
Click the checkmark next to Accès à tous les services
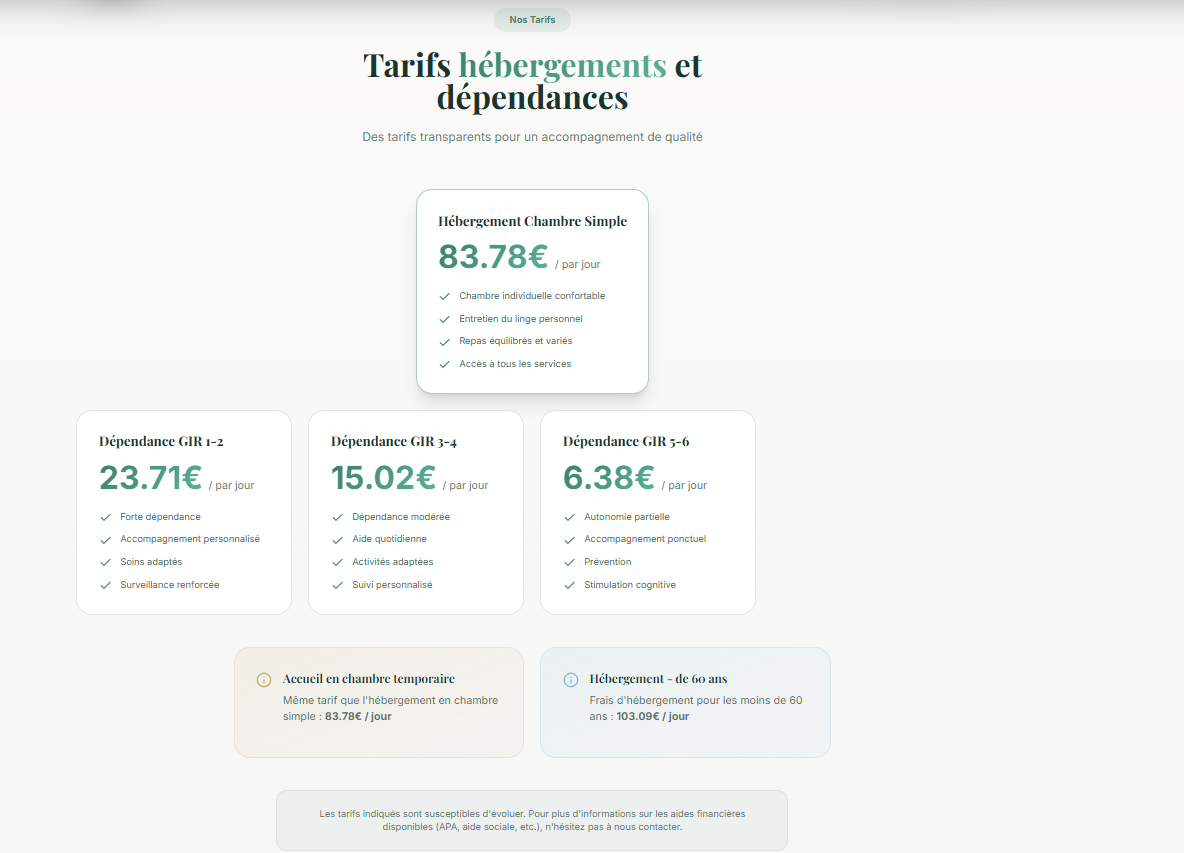point(444,363)
